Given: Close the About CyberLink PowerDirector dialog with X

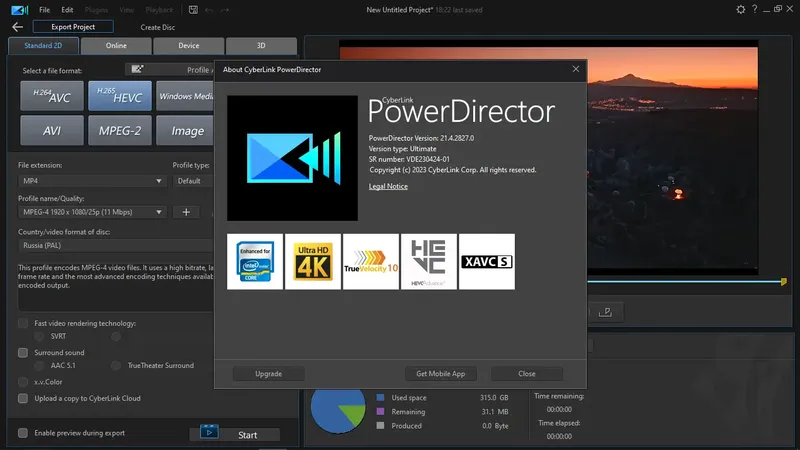Looking at the screenshot, I should (576, 69).
